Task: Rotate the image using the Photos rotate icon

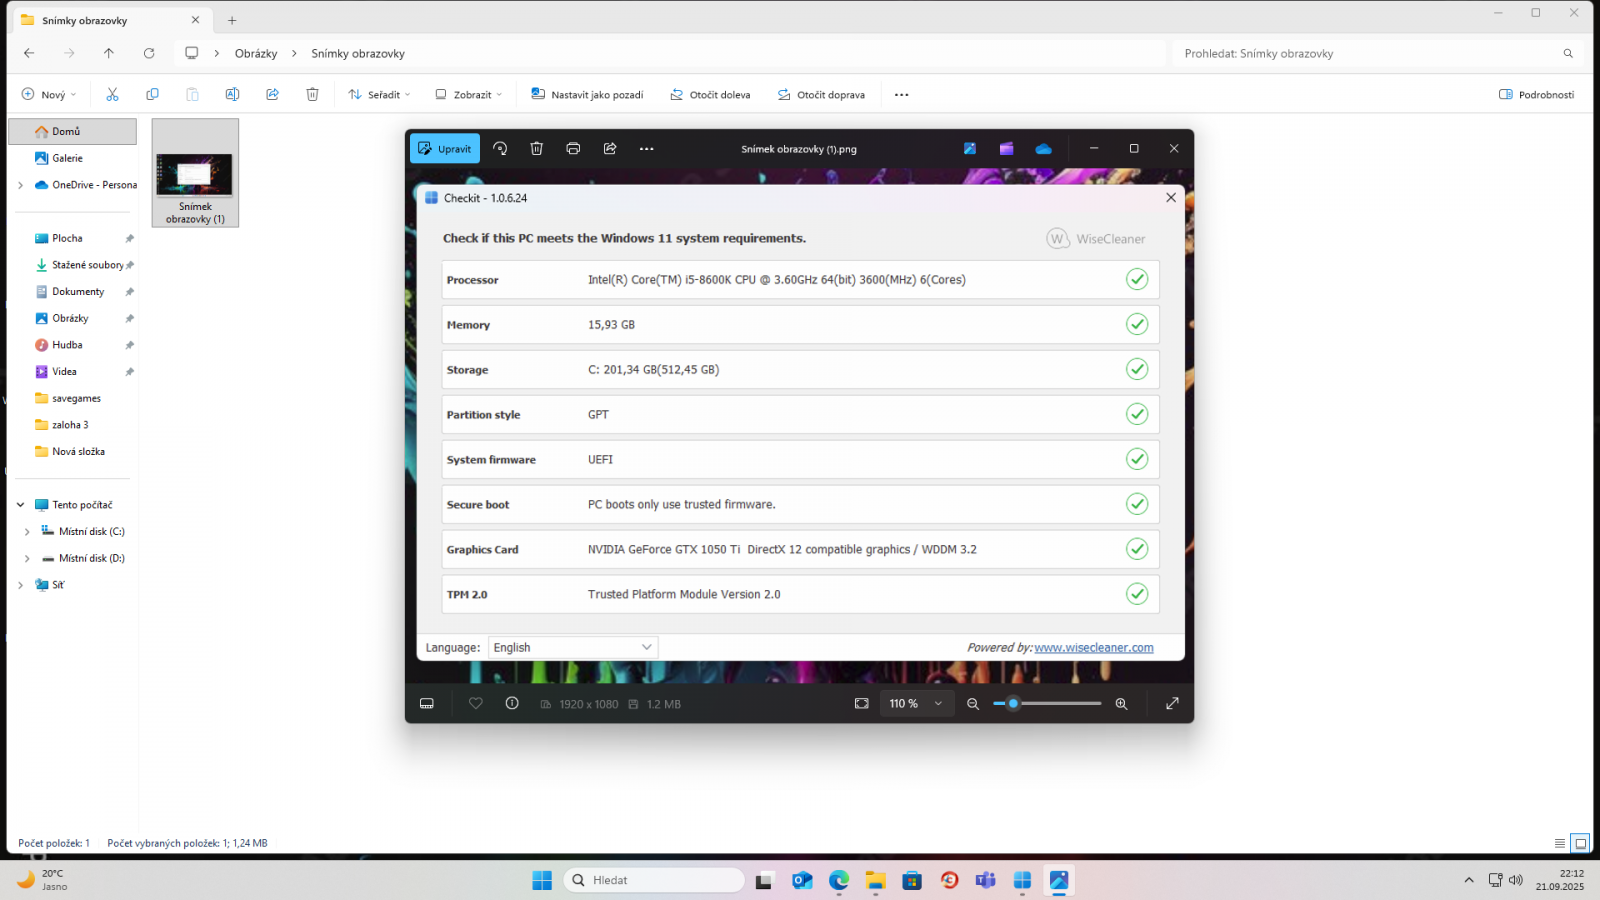Action: pyautogui.click(x=500, y=149)
